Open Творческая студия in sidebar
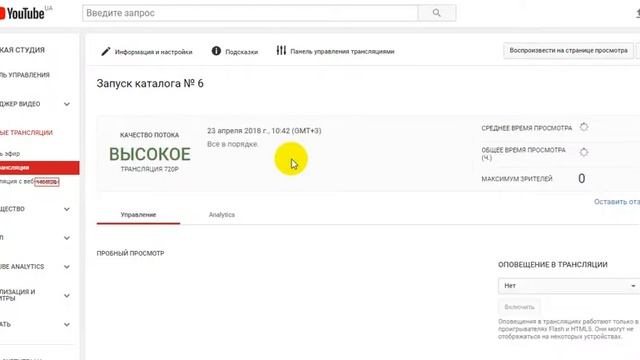The width and height of the screenshot is (640, 360). tap(22, 50)
